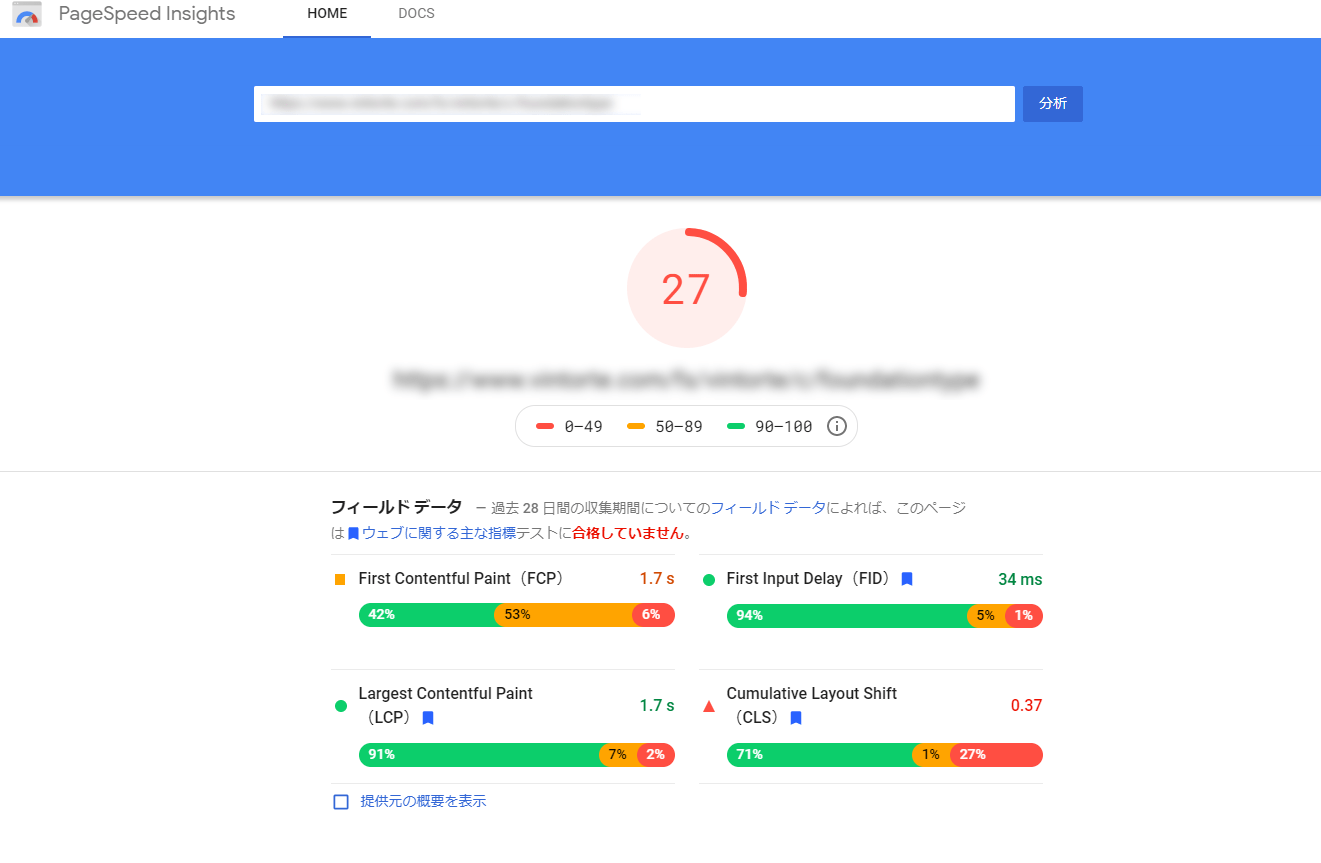Click red triangle CLS status icon
Image resolution: width=1321 pixels, height=863 pixels.
point(709,706)
